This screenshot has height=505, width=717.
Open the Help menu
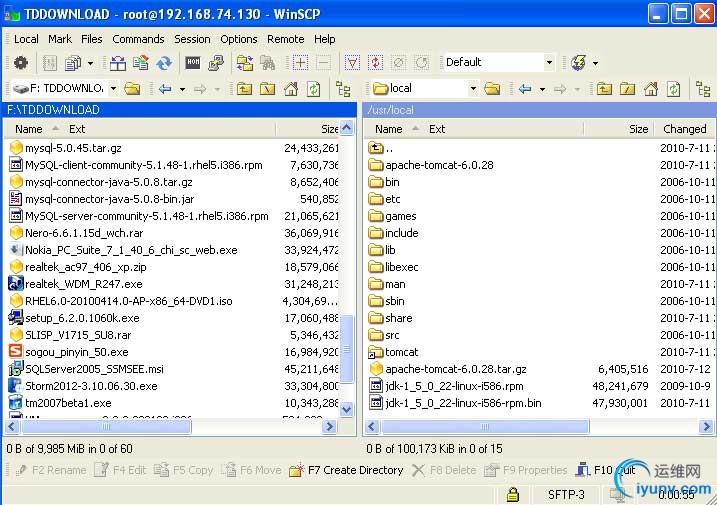pyautogui.click(x=325, y=39)
